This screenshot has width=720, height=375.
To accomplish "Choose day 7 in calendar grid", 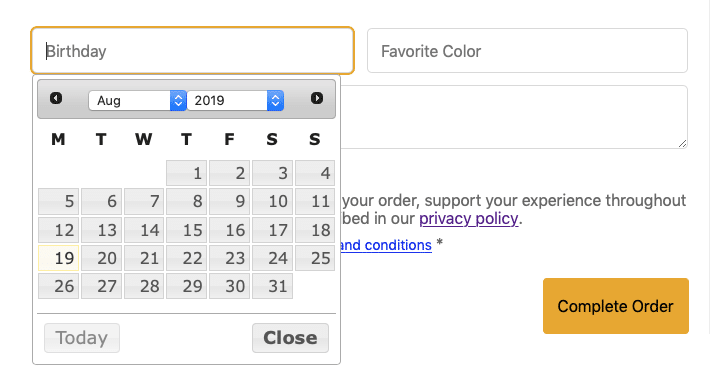I will [x=144, y=201].
